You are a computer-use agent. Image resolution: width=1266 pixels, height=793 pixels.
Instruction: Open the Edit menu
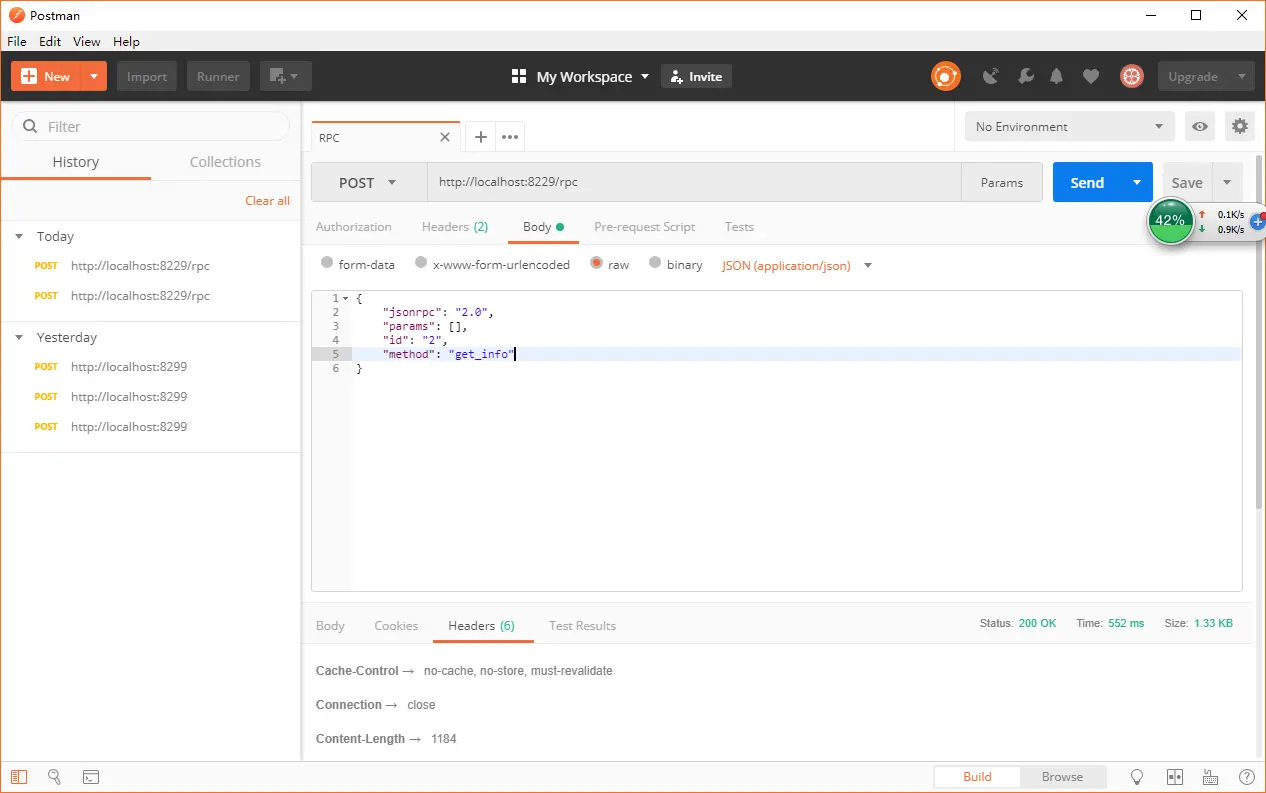pos(50,41)
